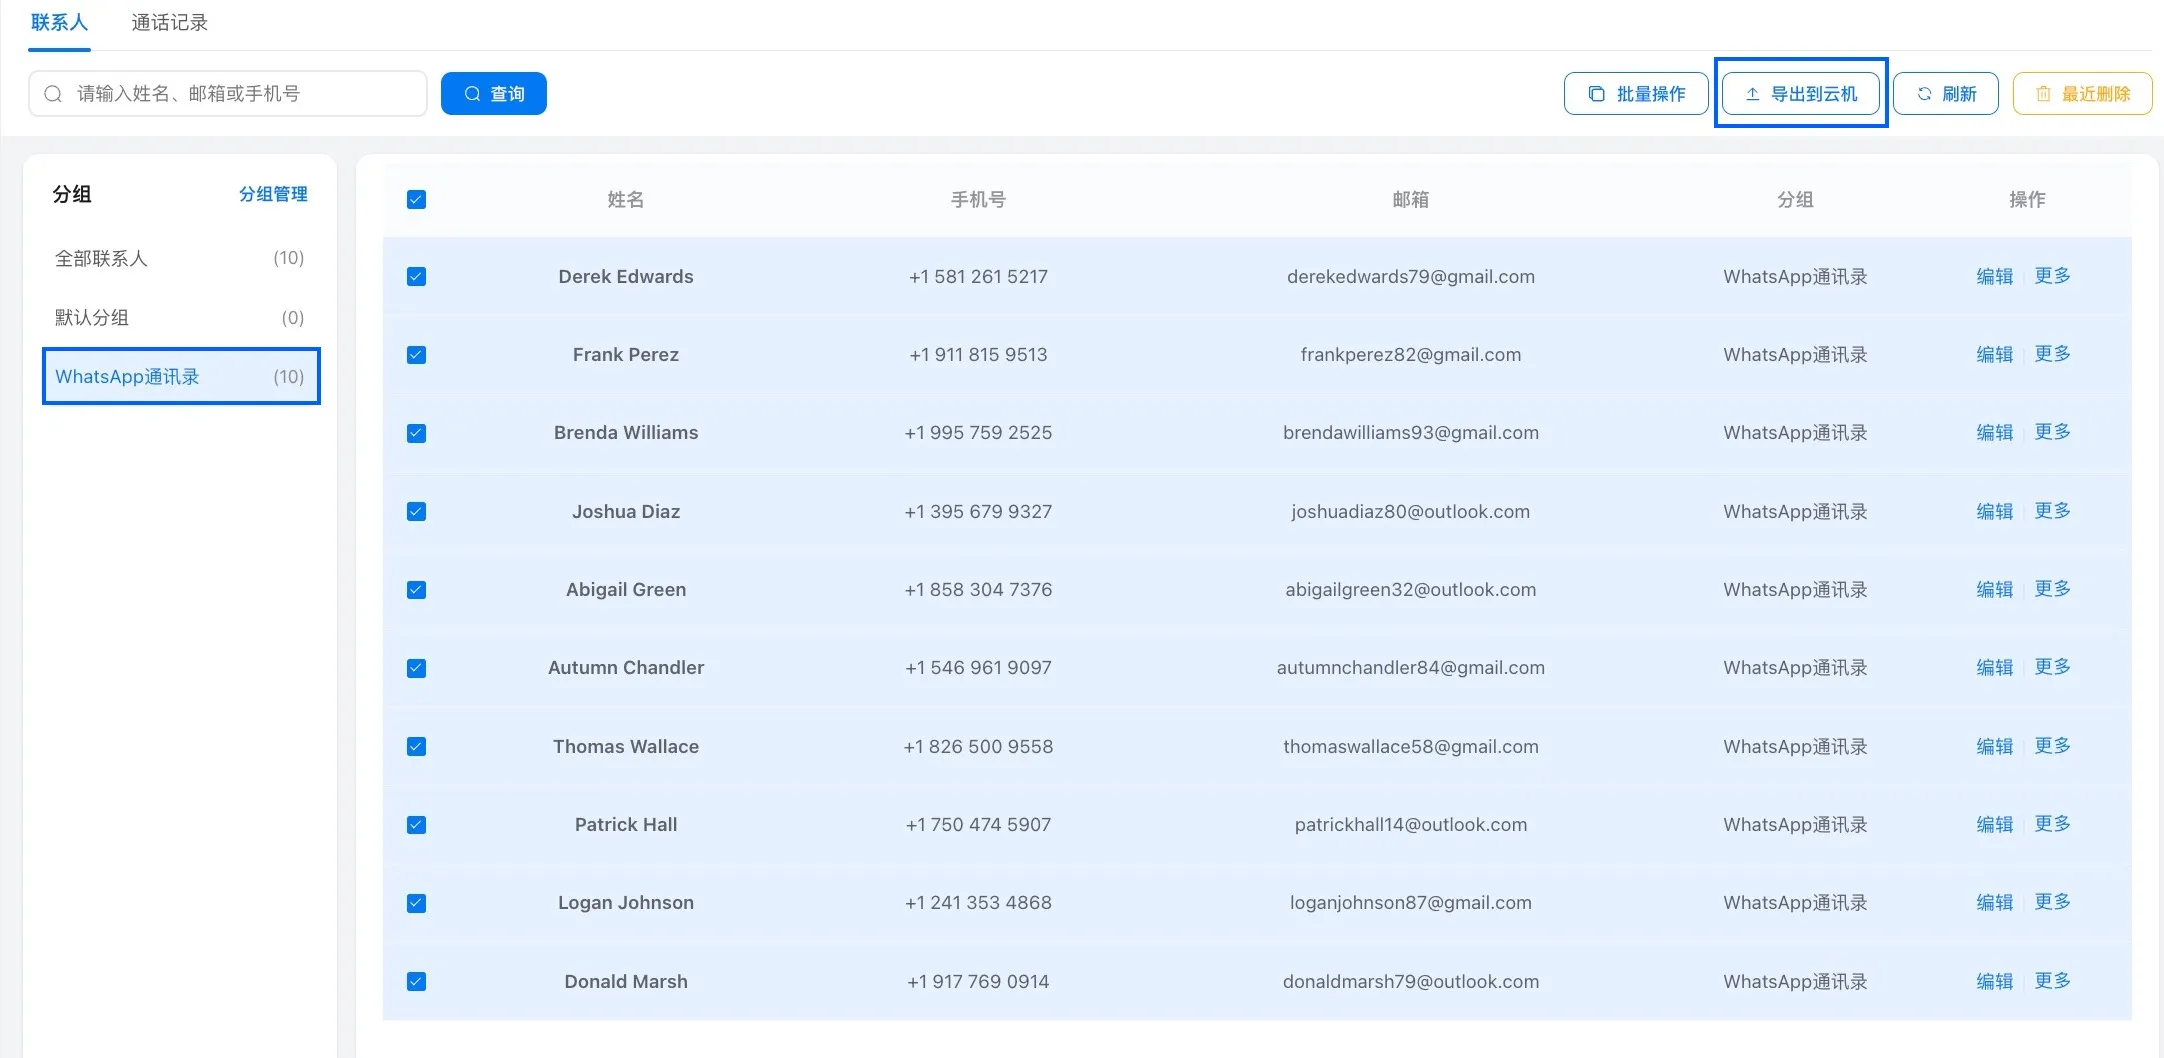
Task: Uncheck Logan Johnson row checkbox
Action: 417,903
